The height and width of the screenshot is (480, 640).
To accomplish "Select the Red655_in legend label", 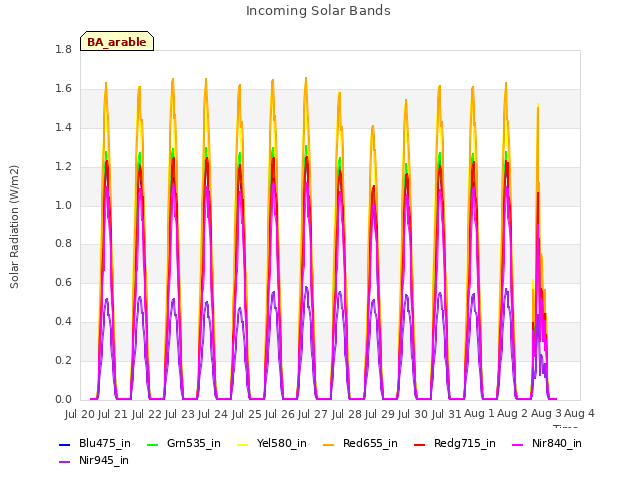I will [370, 443].
